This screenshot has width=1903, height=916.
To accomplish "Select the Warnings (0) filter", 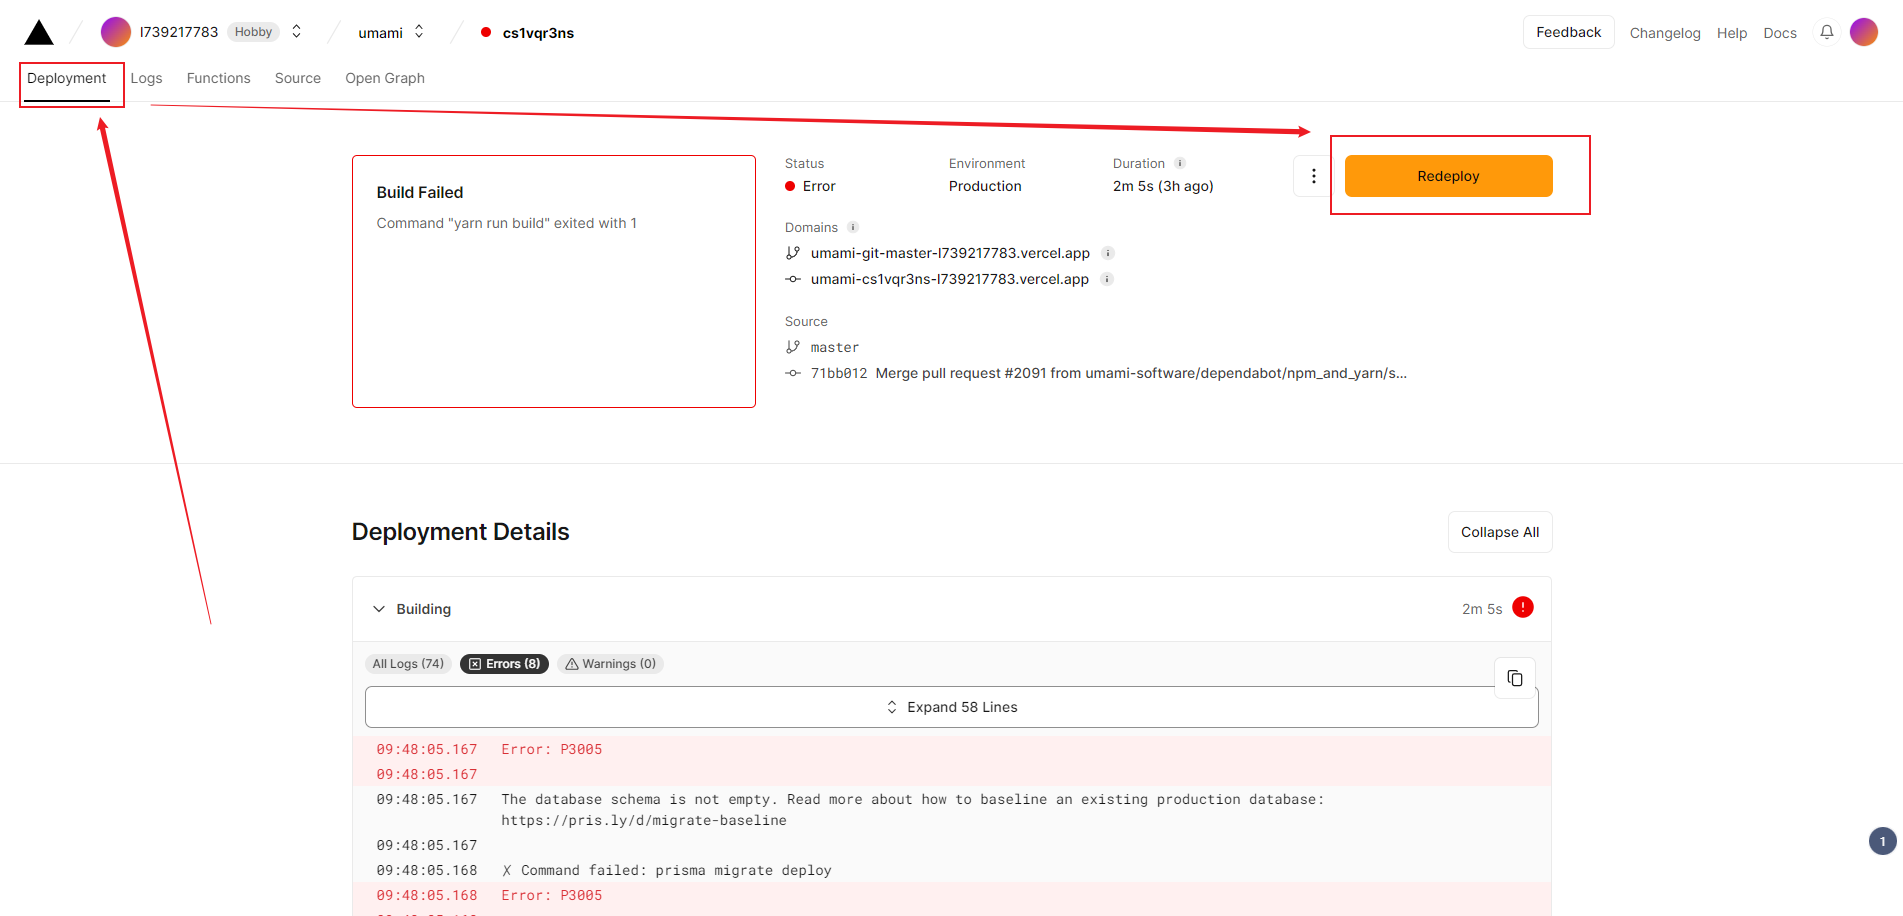I will click(610, 664).
